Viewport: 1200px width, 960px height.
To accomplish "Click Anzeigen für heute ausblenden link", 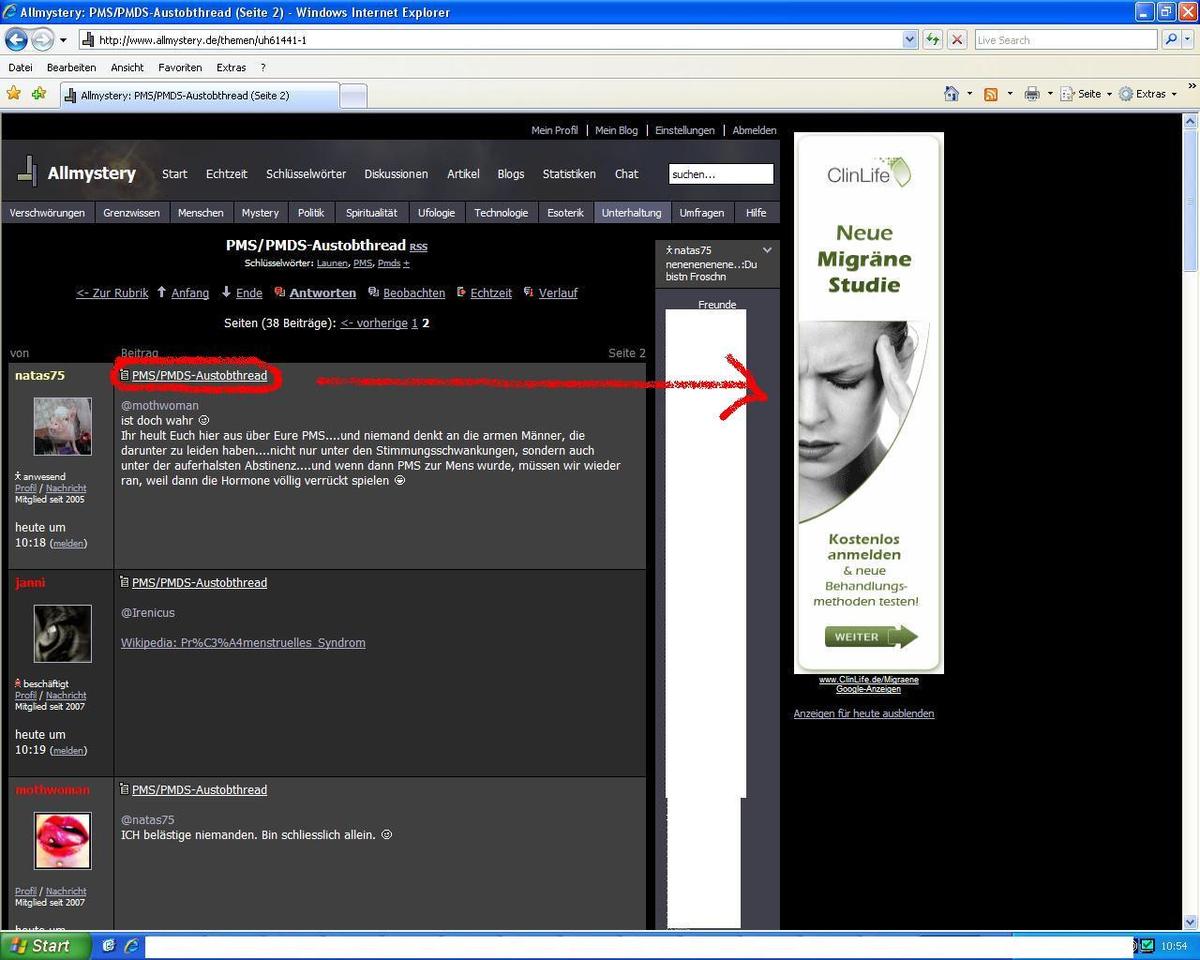I will [864, 714].
